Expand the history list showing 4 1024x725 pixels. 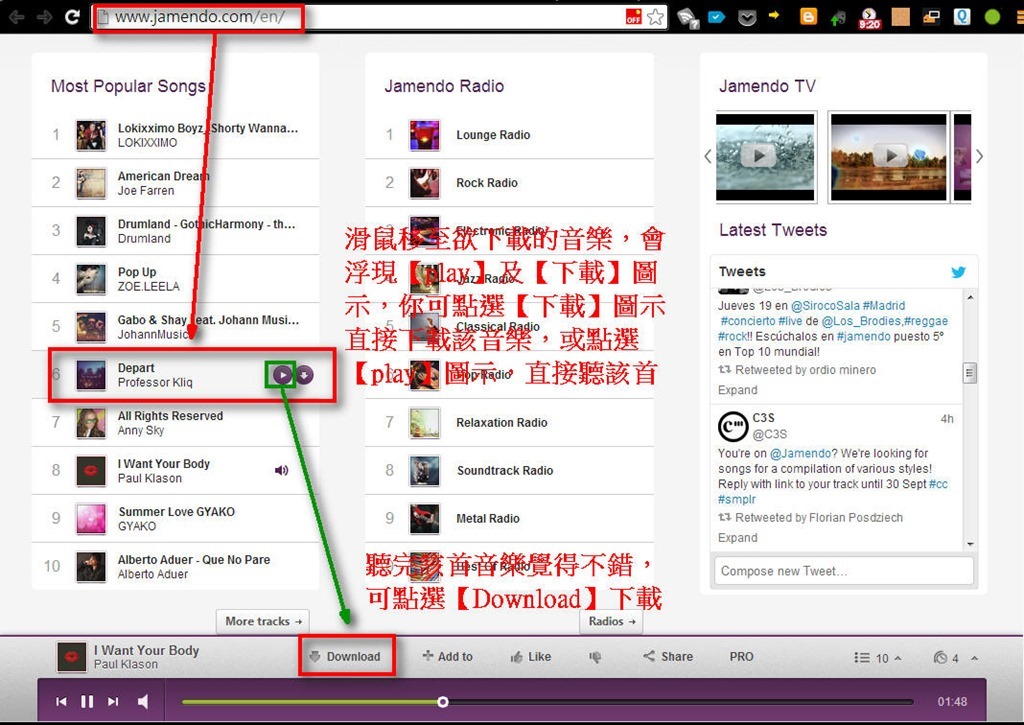(946, 658)
